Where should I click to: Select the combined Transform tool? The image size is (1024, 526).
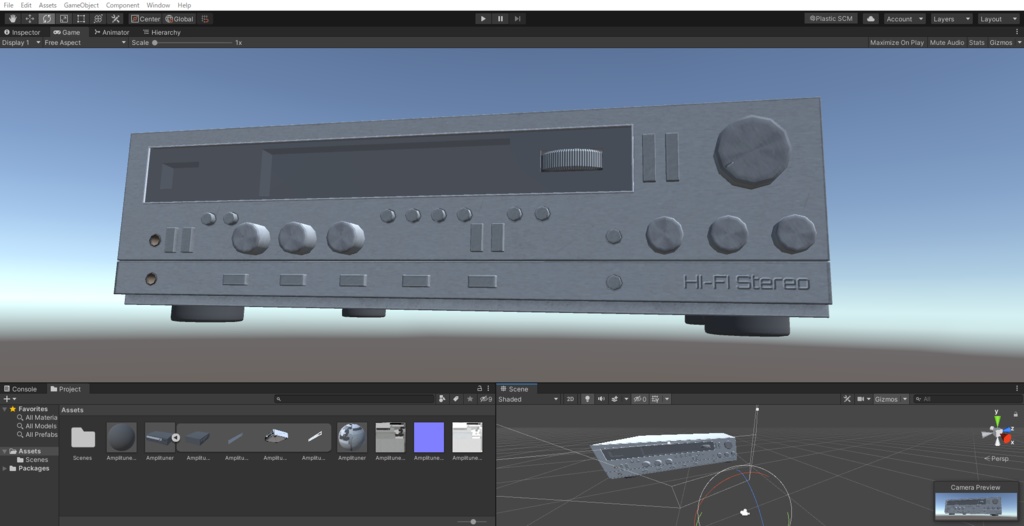point(98,19)
